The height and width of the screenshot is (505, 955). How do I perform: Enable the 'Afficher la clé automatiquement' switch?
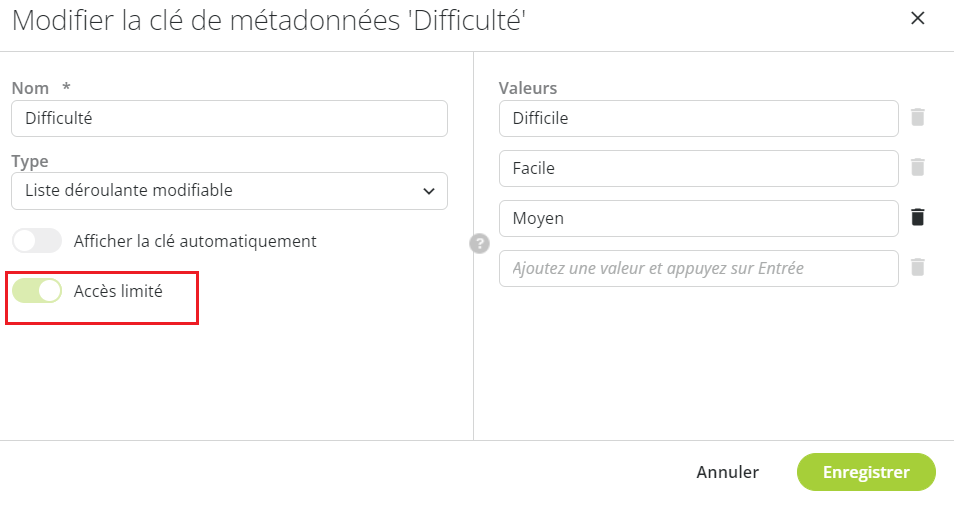click(x=37, y=241)
